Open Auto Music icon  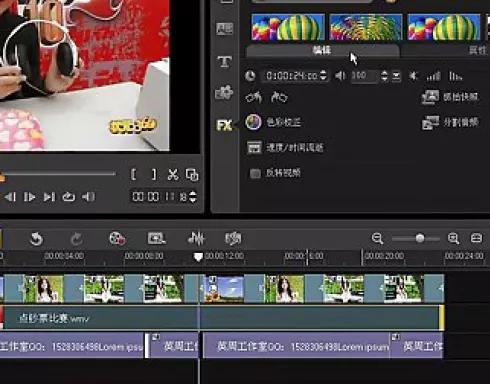click(x=233, y=238)
